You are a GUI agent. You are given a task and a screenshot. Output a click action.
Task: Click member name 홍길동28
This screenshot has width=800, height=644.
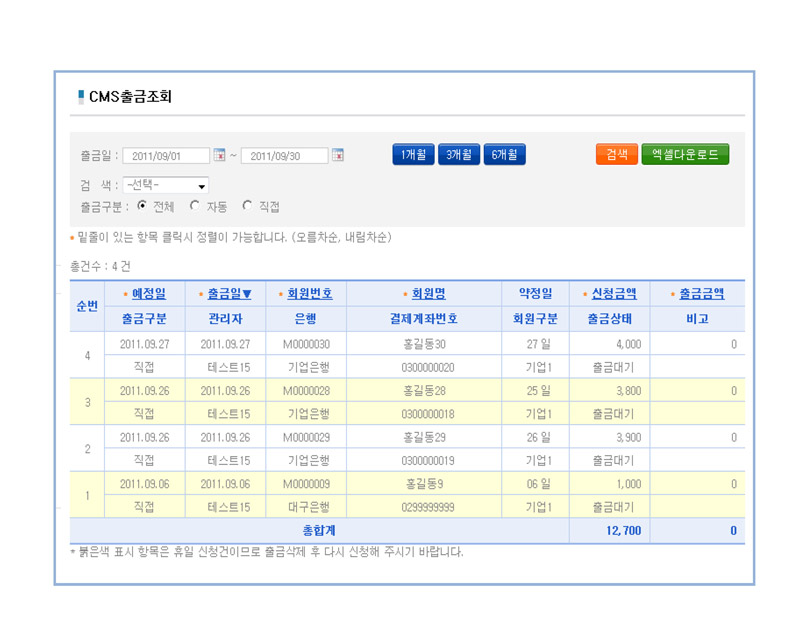[424, 391]
